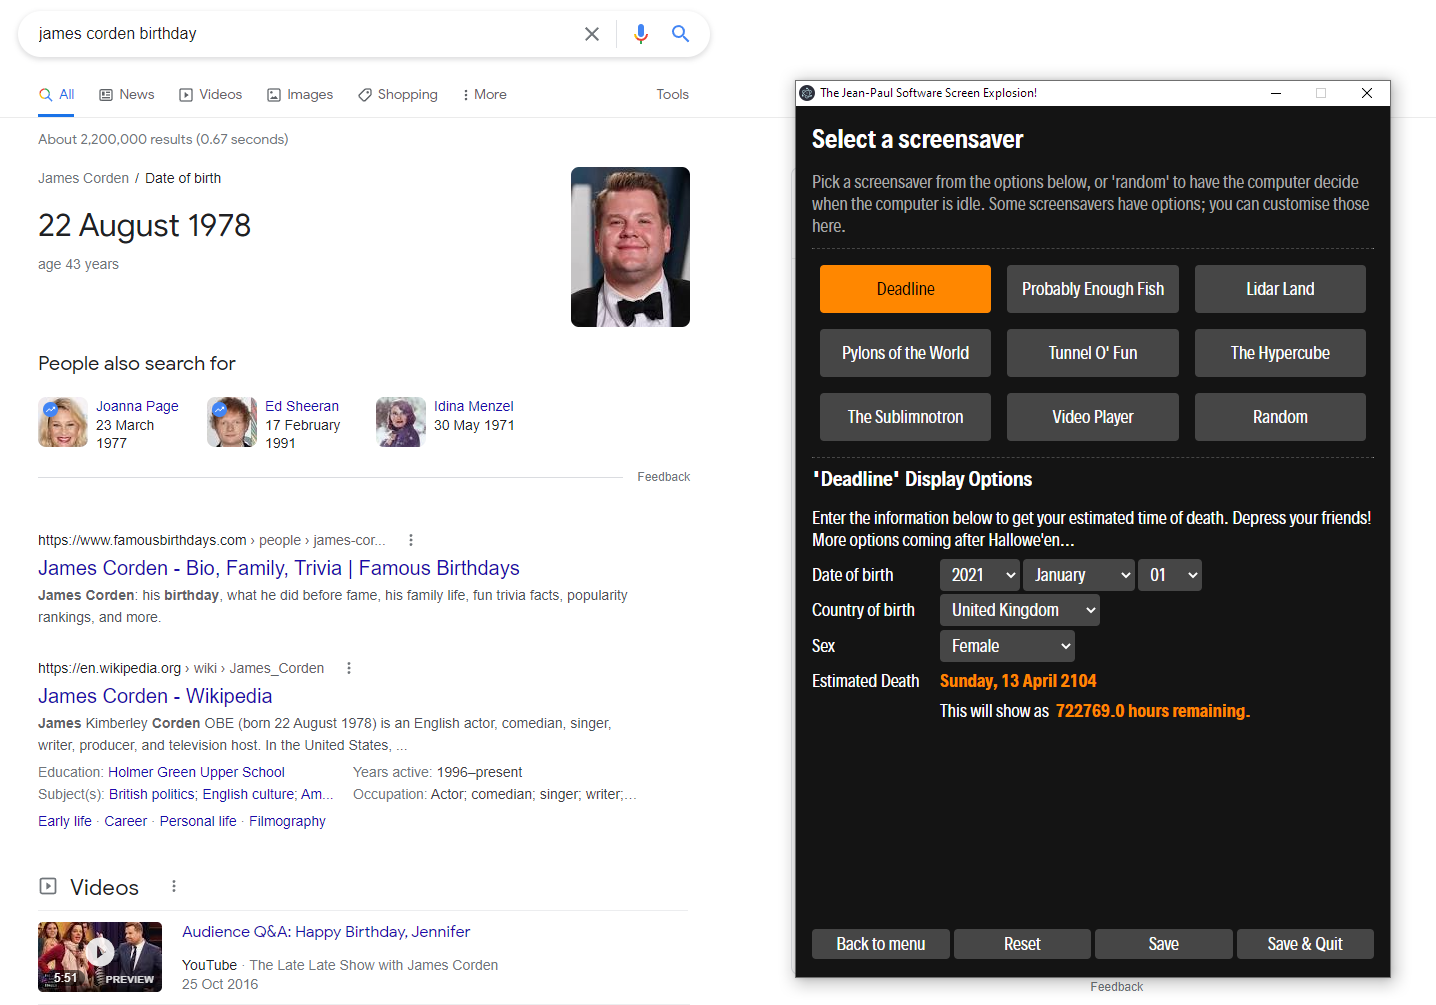Open three-dot menu beside Videos heading
The height and width of the screenshot is (1005, 1436).
174,886
